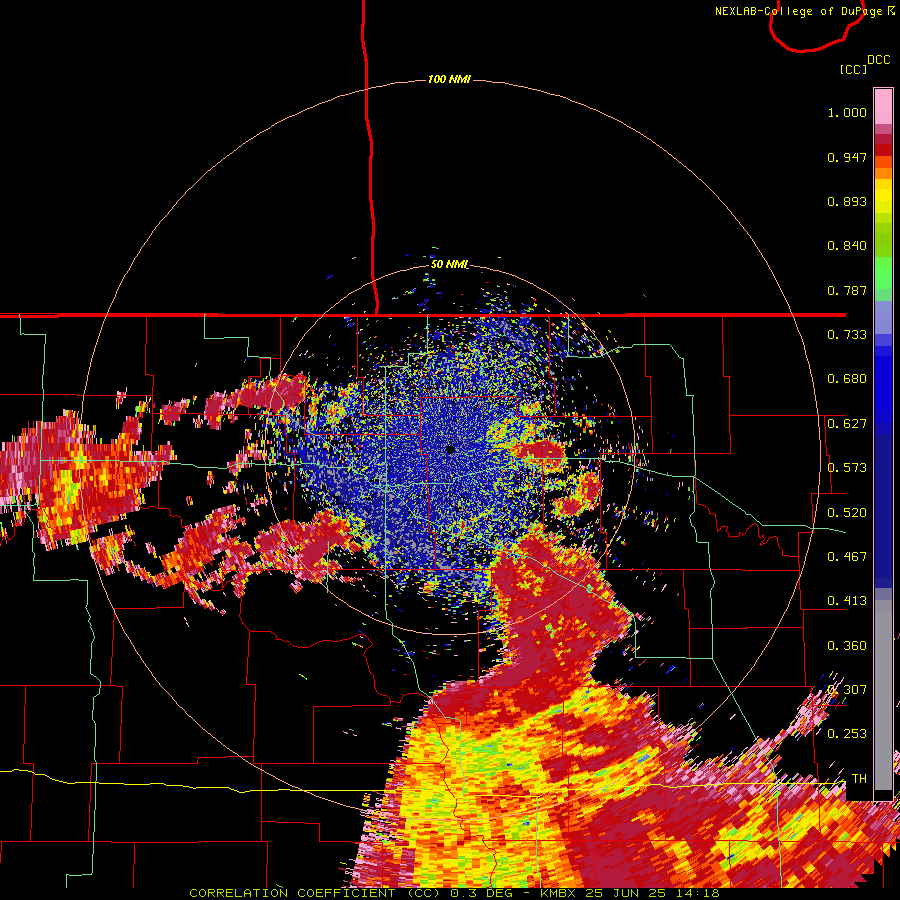The width and height of the screenshot is (900, 900).
Task: Click the [CC] legend unit label
Action: click(853, 69)
